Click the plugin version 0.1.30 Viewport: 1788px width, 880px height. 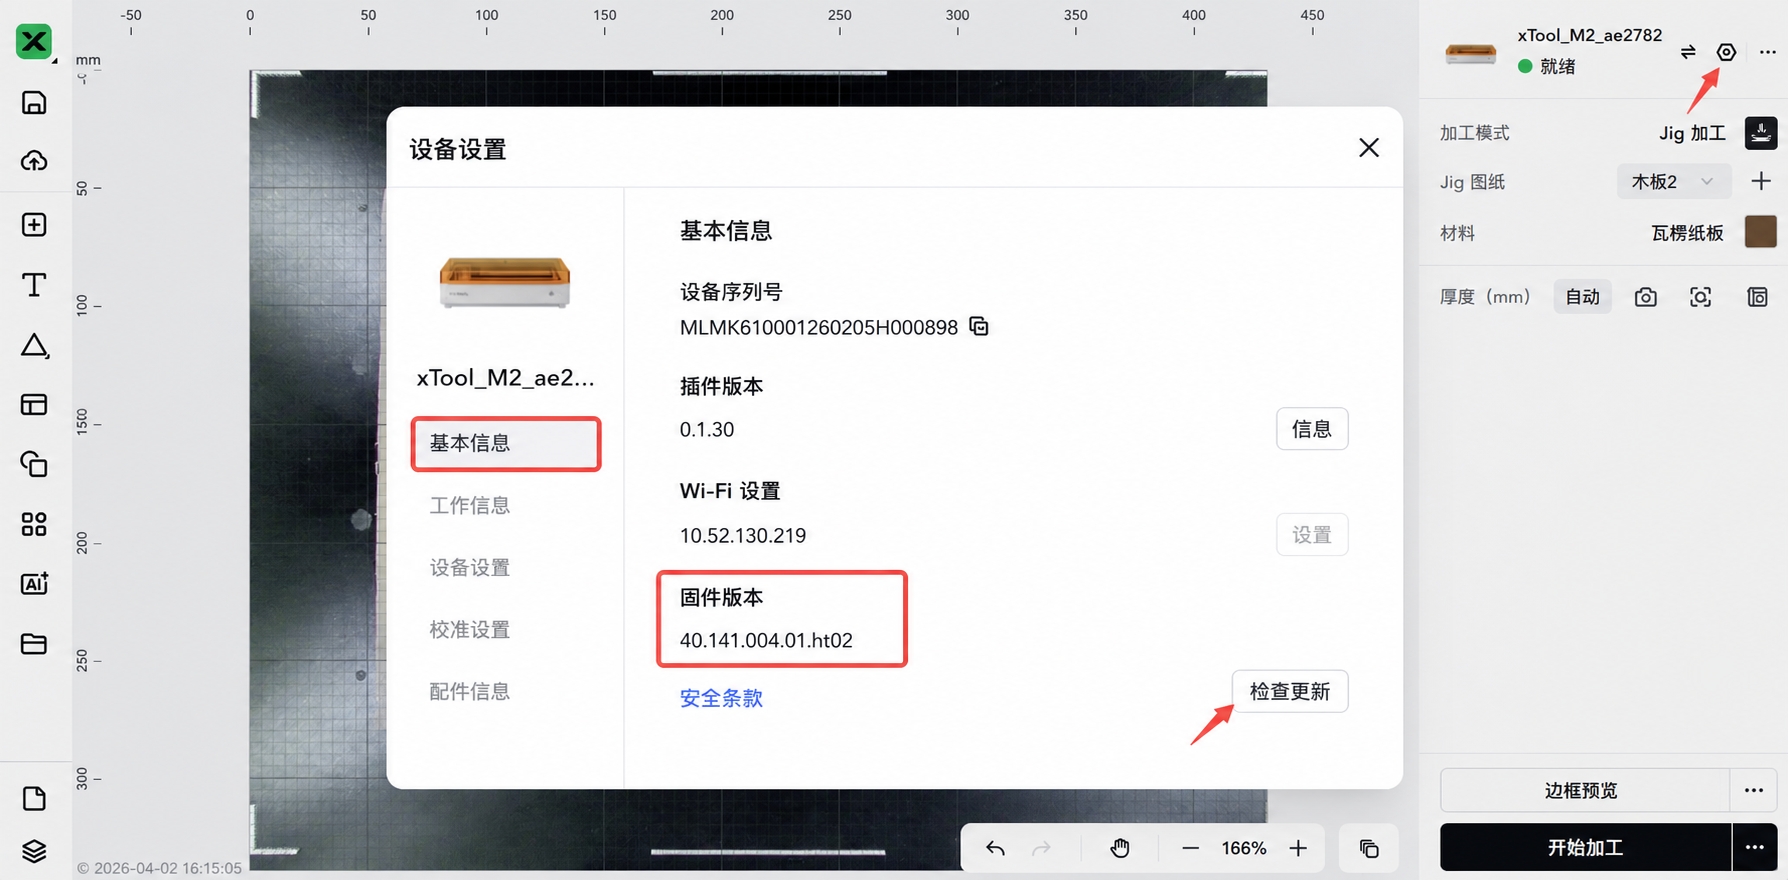point(707,429)
